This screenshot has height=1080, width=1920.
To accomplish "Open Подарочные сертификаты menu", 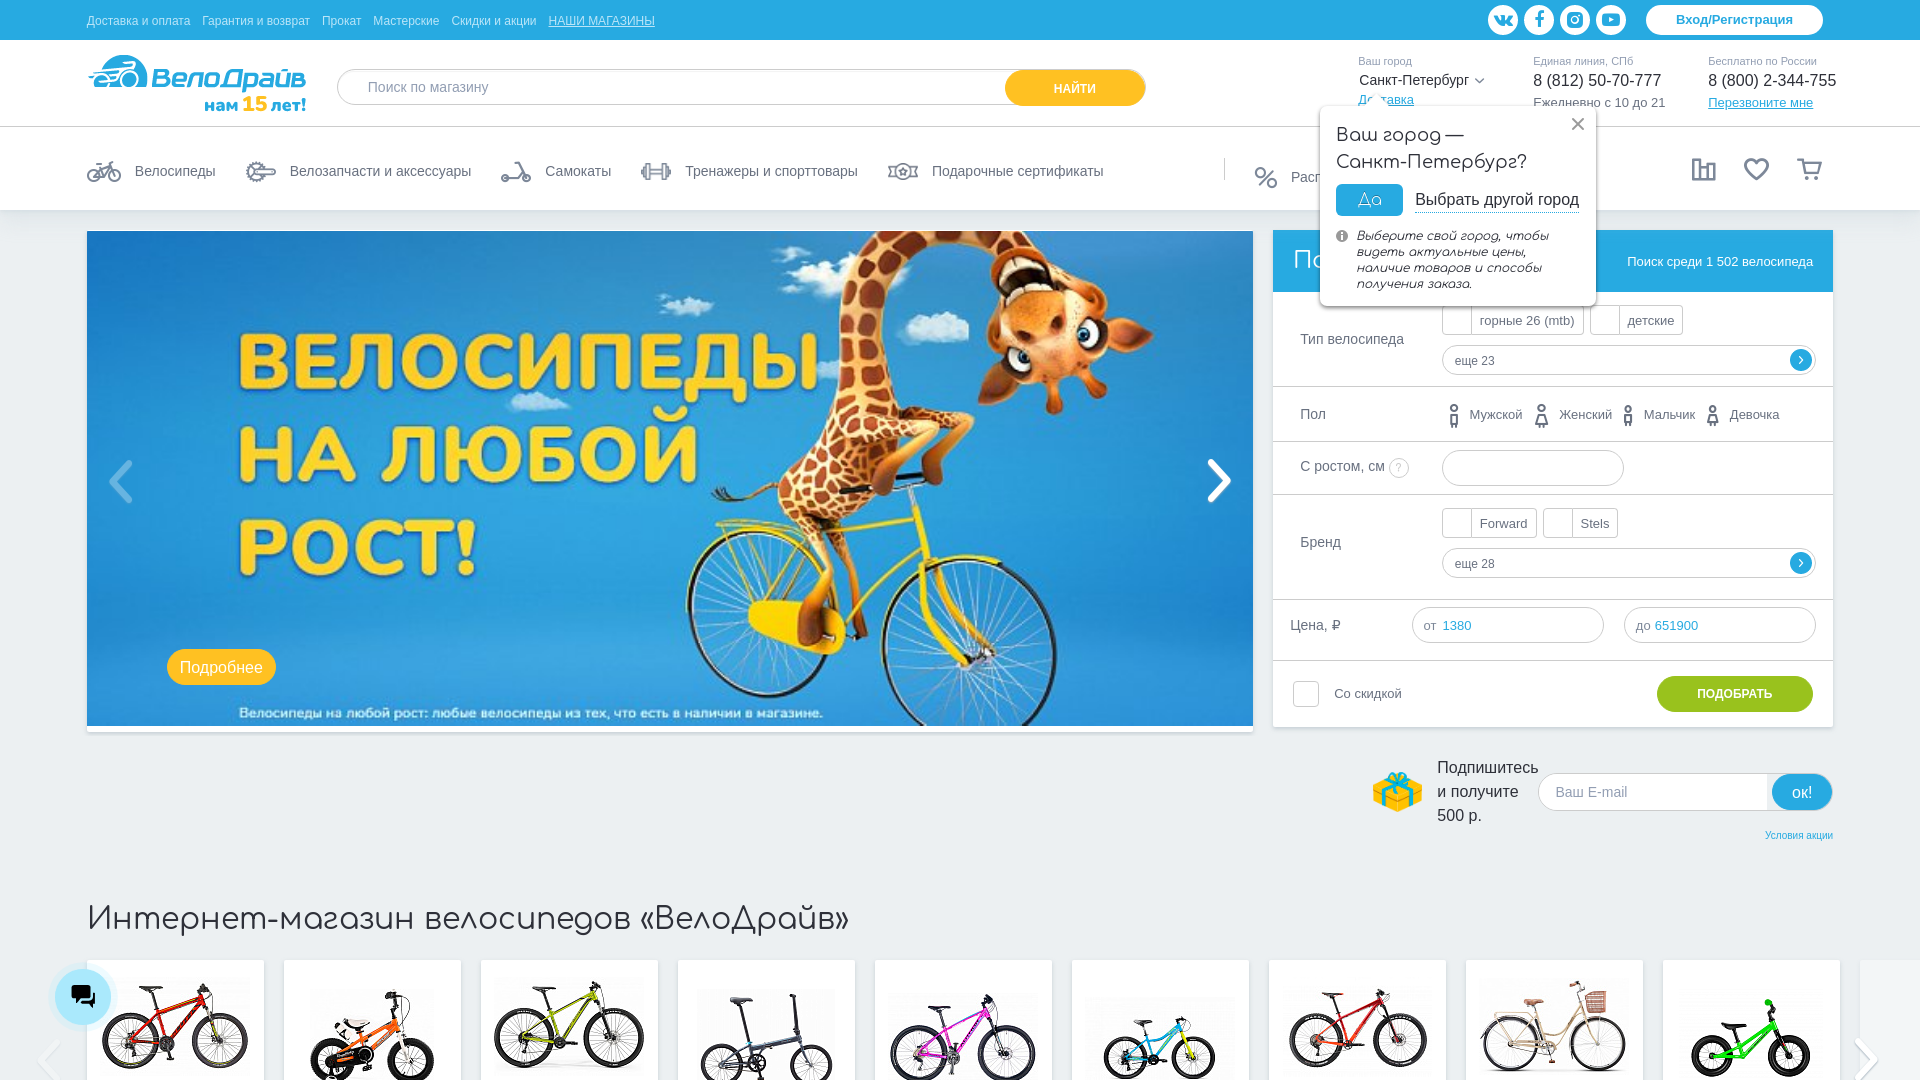I will (1017, 171).
